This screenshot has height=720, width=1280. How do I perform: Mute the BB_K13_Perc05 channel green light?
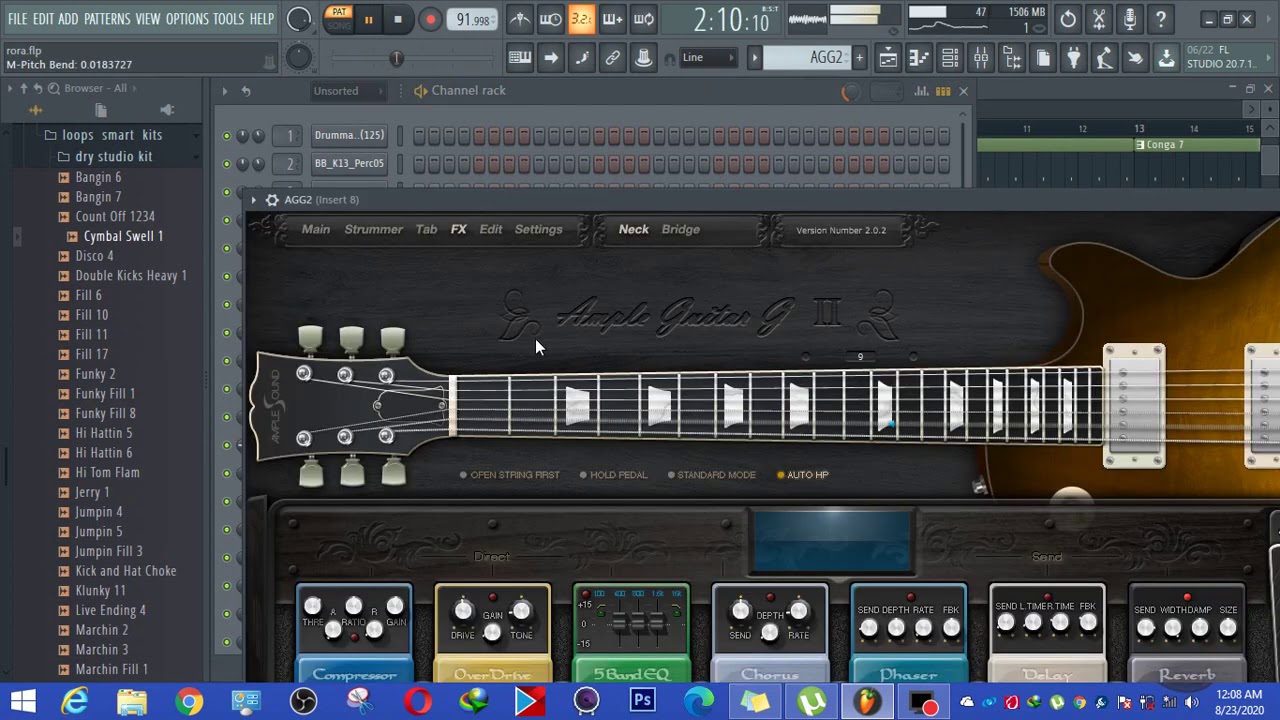click(x=227, y=164)
